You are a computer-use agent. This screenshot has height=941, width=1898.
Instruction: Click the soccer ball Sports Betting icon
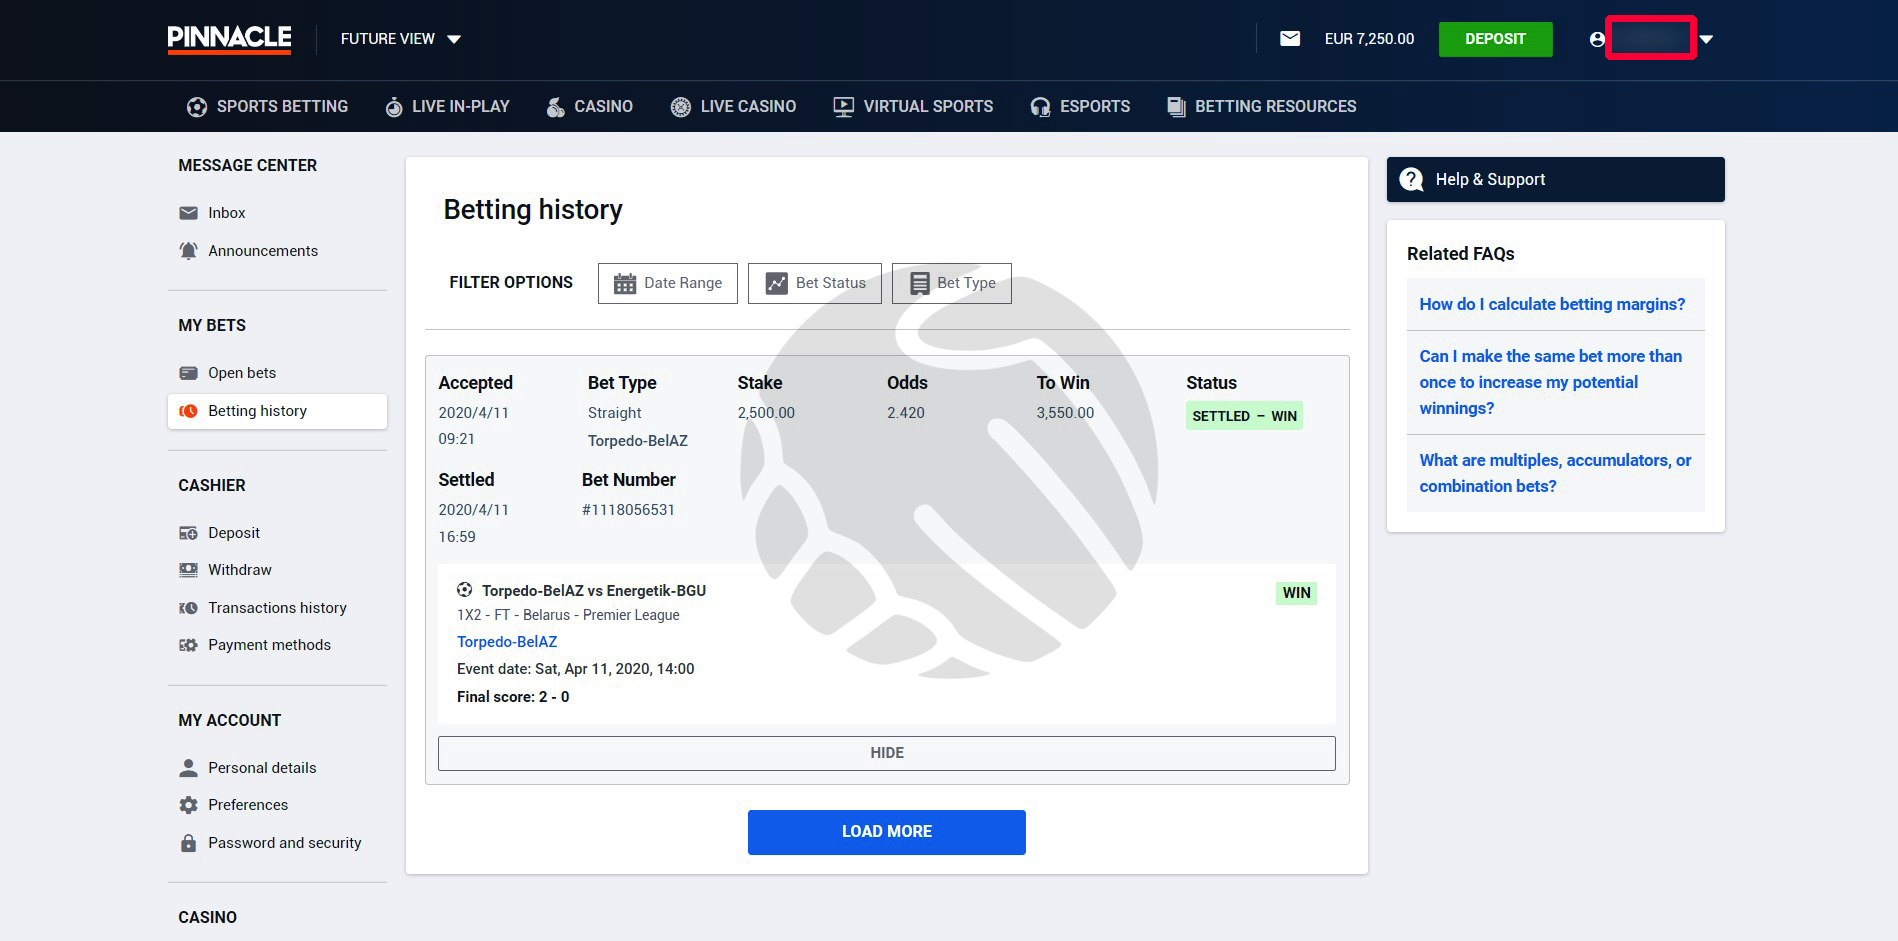(197, 107)
